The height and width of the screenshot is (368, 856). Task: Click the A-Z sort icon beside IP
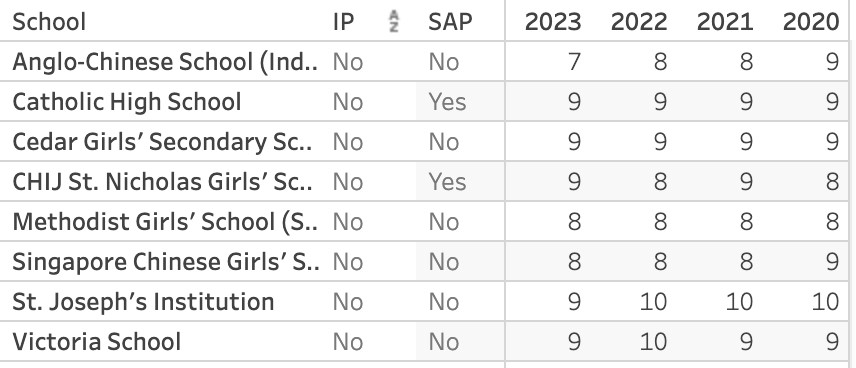coord(393,22)
